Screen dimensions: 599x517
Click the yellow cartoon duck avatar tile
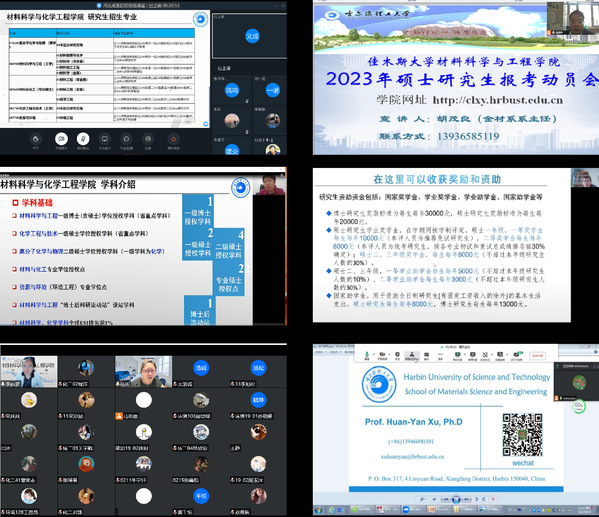[29, 400]
